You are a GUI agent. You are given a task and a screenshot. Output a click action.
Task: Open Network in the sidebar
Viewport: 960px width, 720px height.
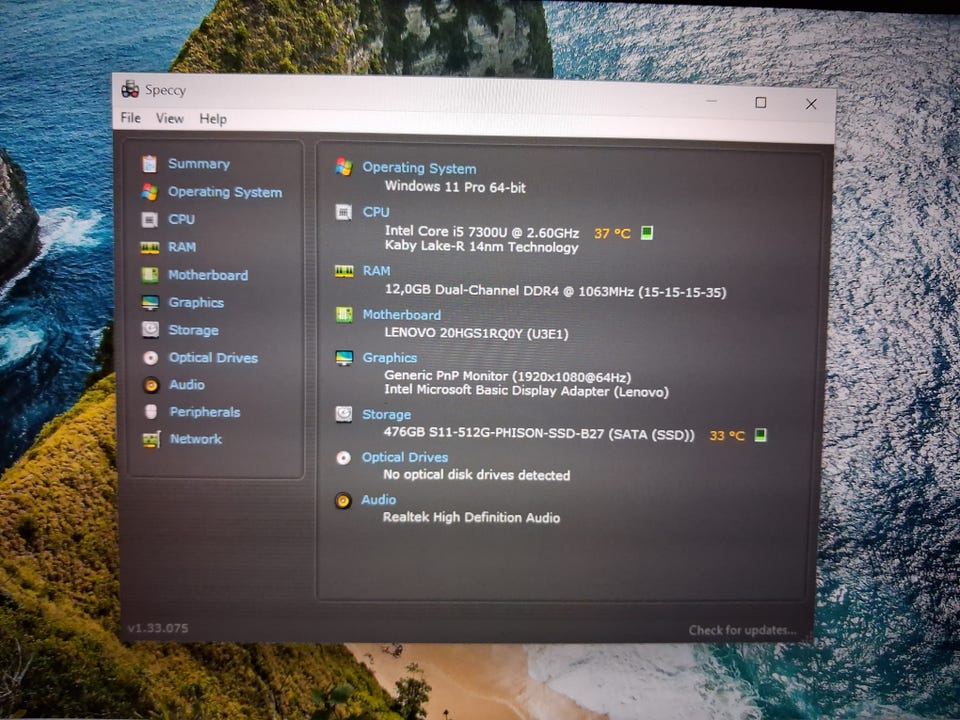tap(196, 439)
